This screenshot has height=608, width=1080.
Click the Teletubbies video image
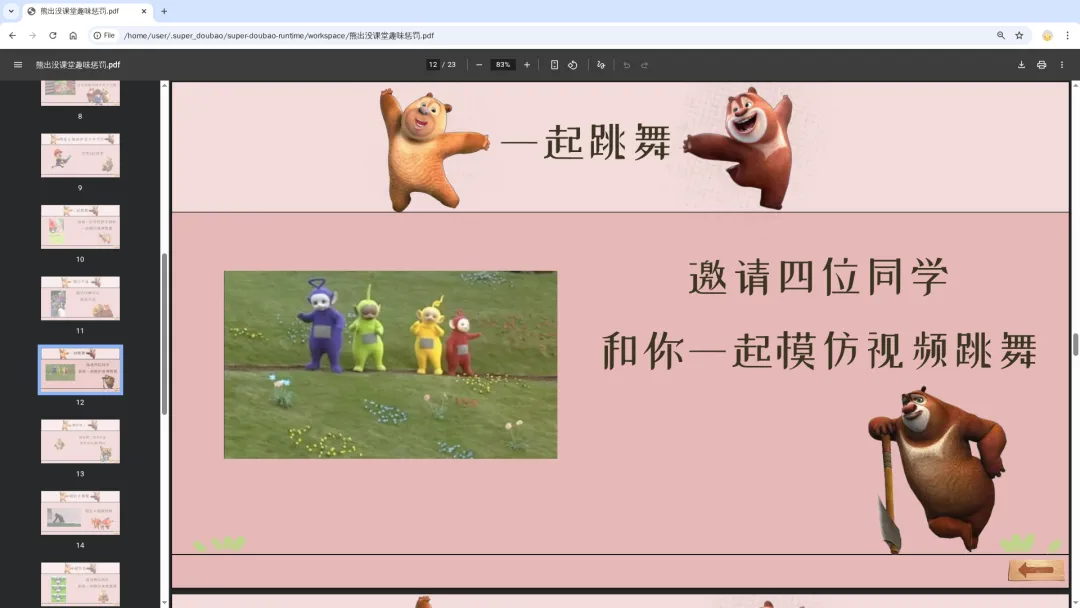pos(391,364)
